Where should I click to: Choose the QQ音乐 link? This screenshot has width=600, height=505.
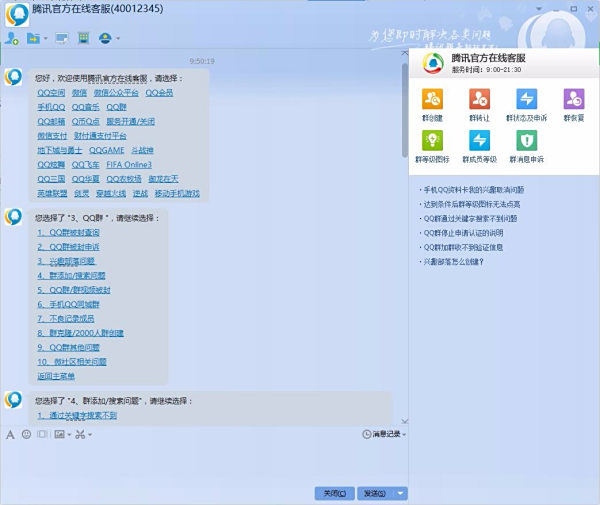(x=86, y=107)
